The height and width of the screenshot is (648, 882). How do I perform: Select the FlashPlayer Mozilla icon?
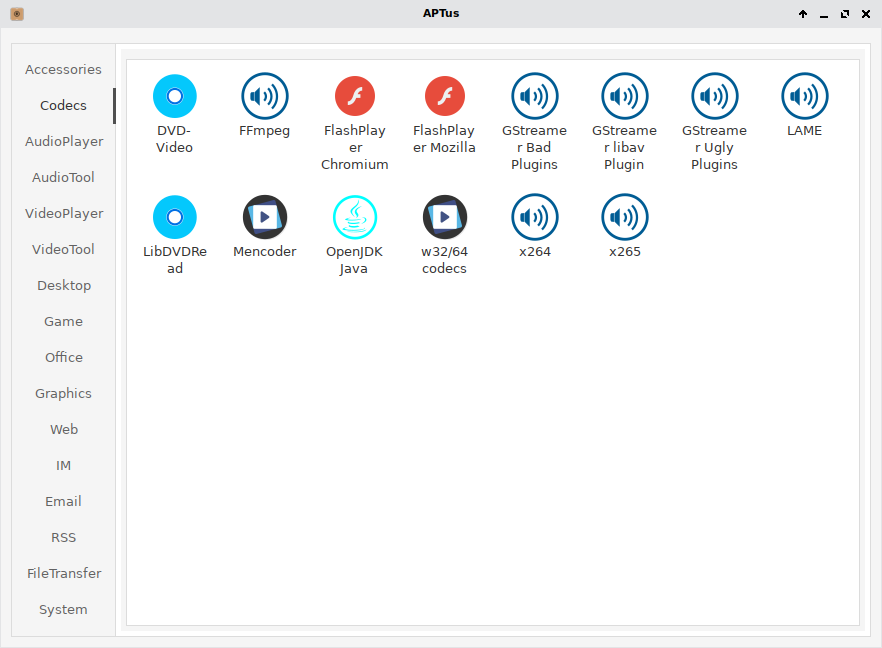coord(444,96)
